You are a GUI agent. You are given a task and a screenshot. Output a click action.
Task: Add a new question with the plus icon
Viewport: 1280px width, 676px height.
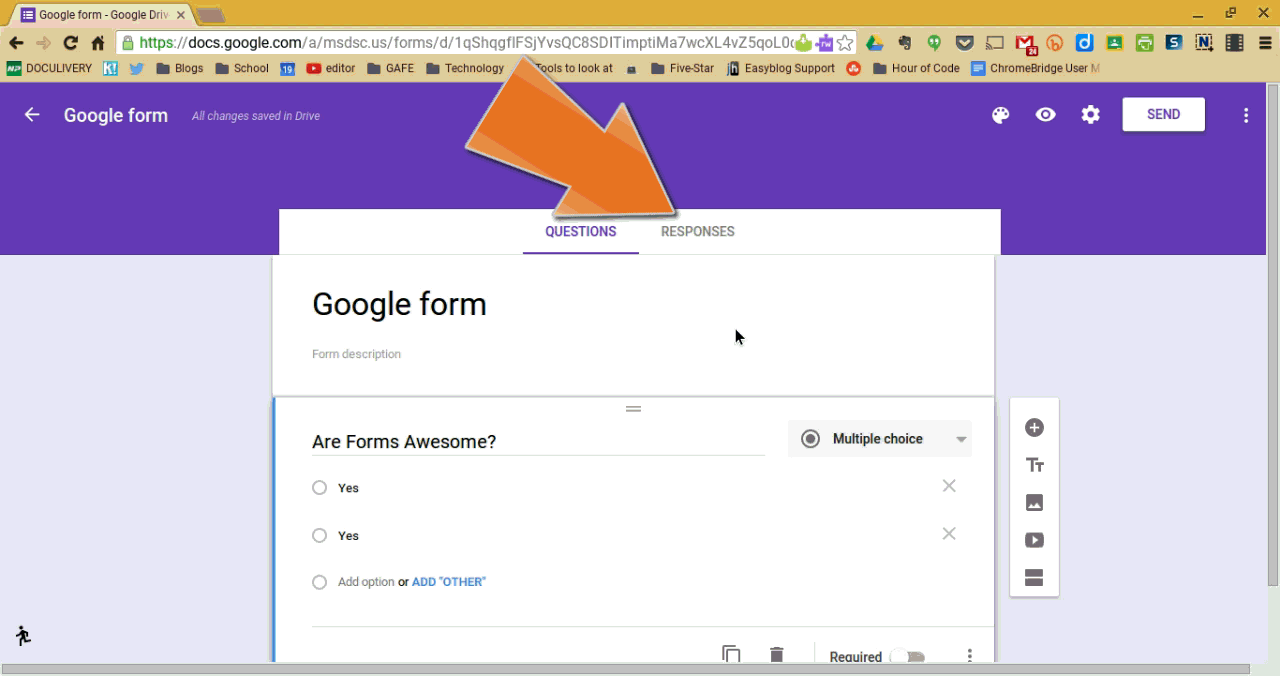coord(1033,427)
